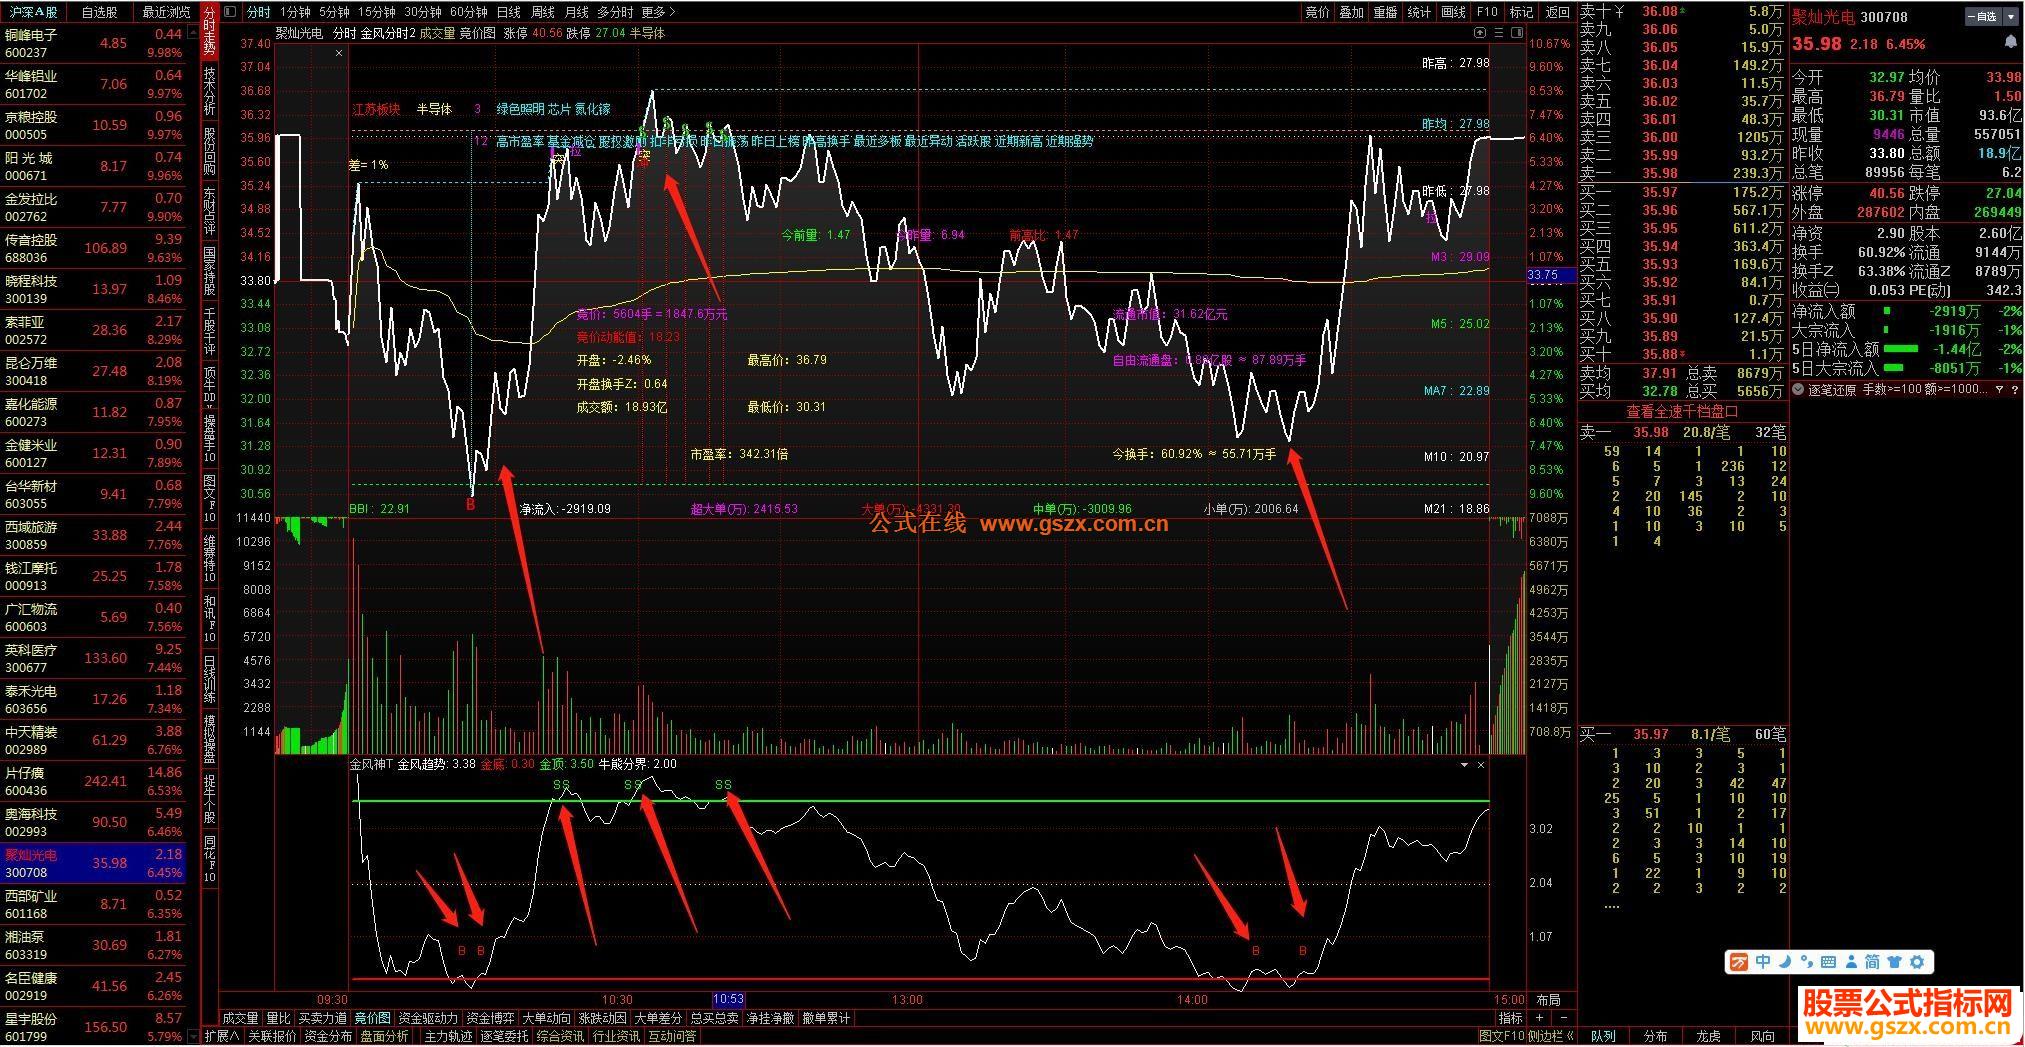The height and width of the screenshot is (1047, 2025).
Task: Close the small chart info box
Action: pyautogui.click(x=339, y=53)
